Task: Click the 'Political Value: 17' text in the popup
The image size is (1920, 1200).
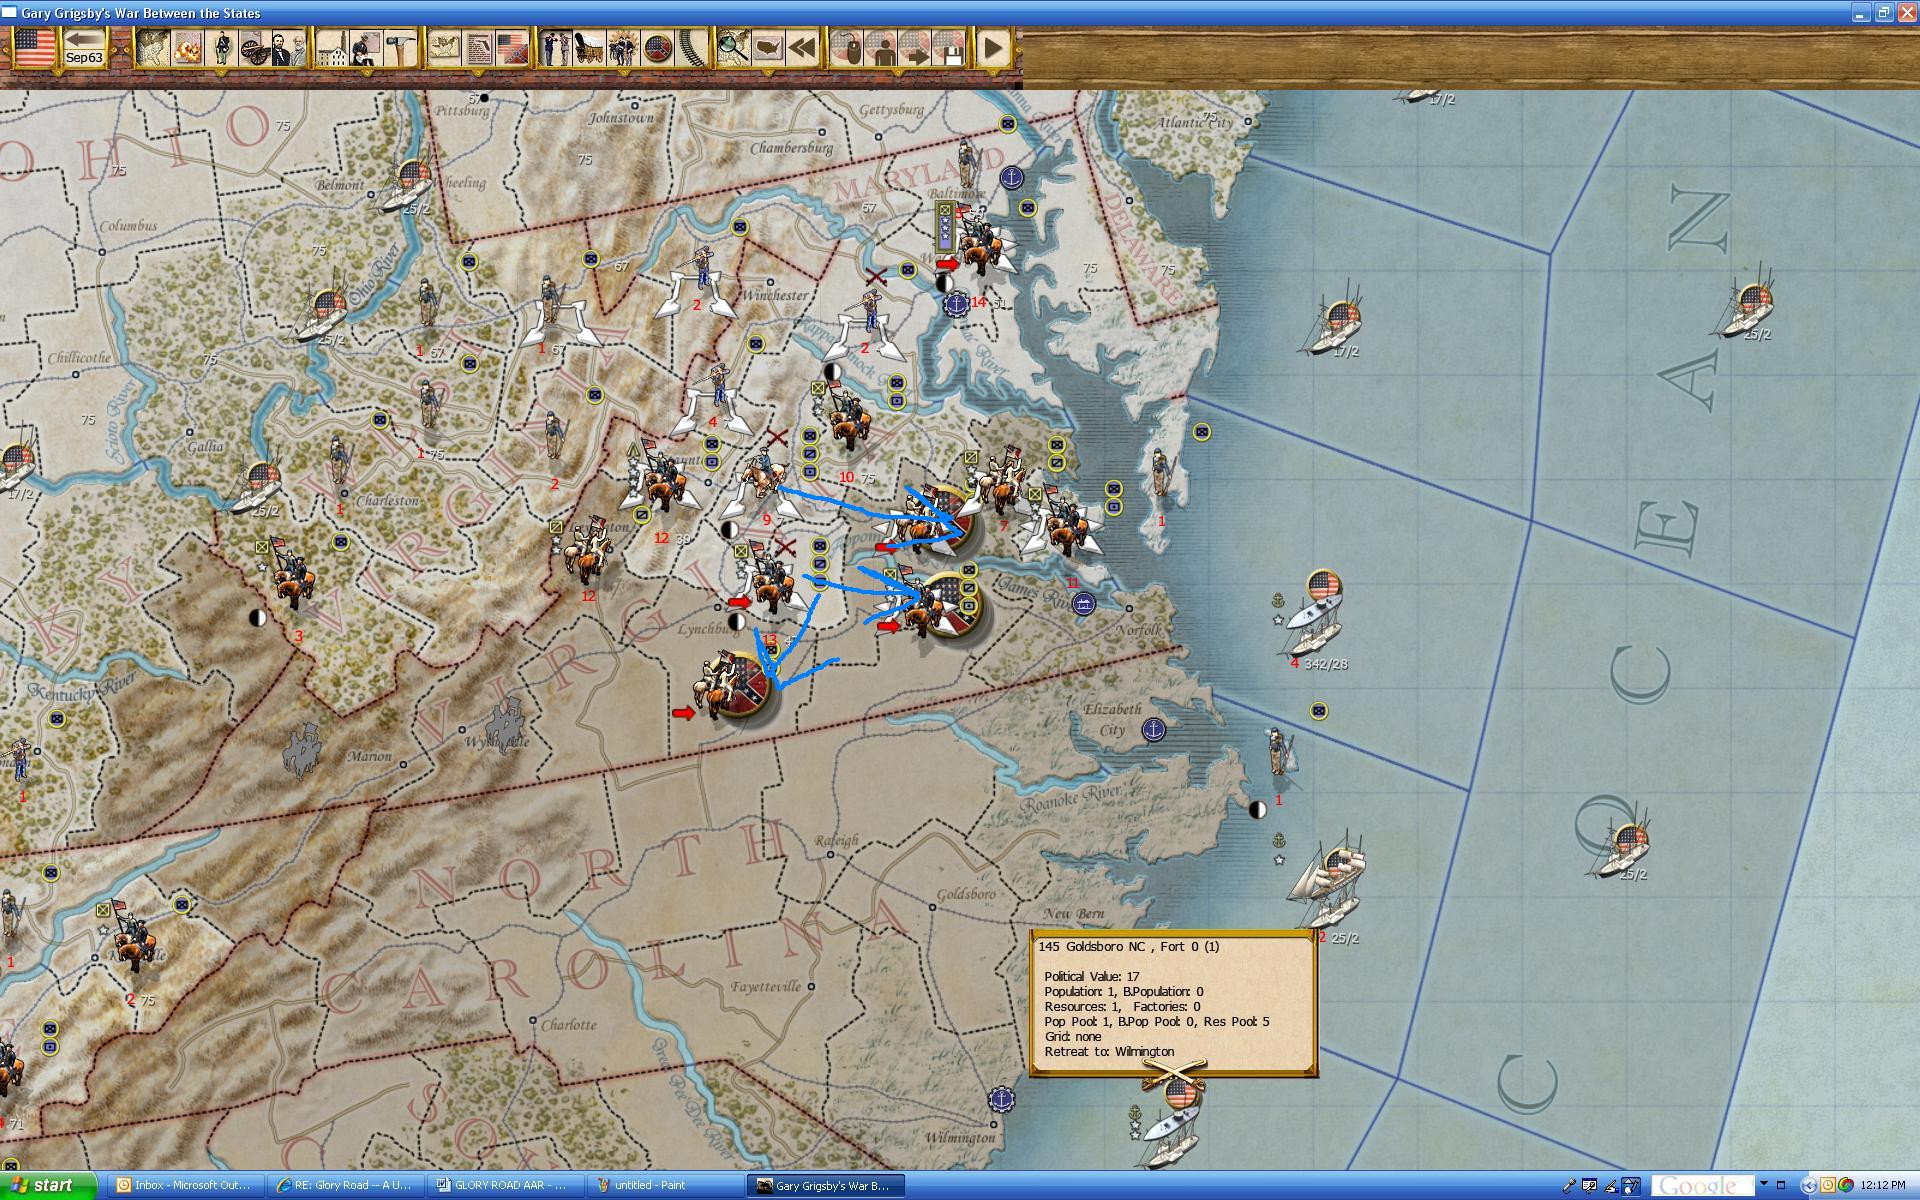Action: (x=1092, y=976)
